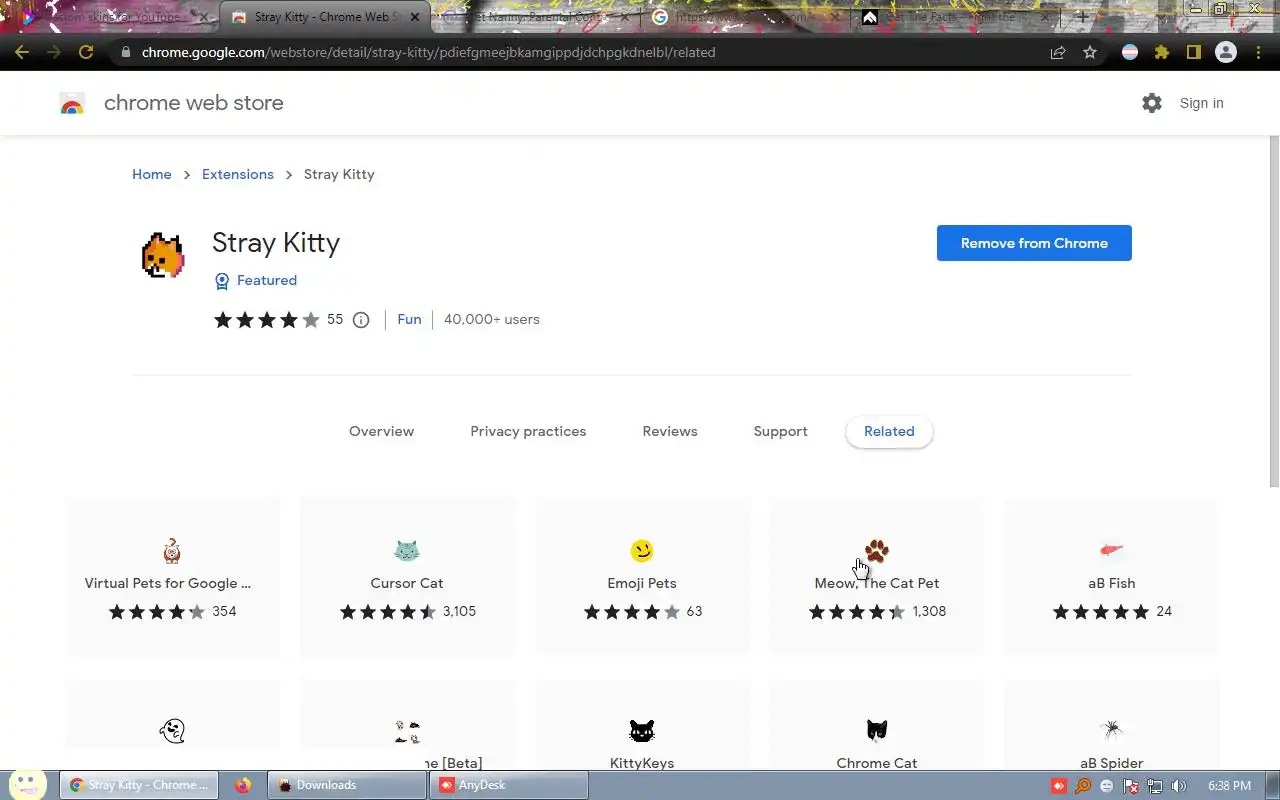
Task: Click the Sign in link
Action: coord(1201,103)
